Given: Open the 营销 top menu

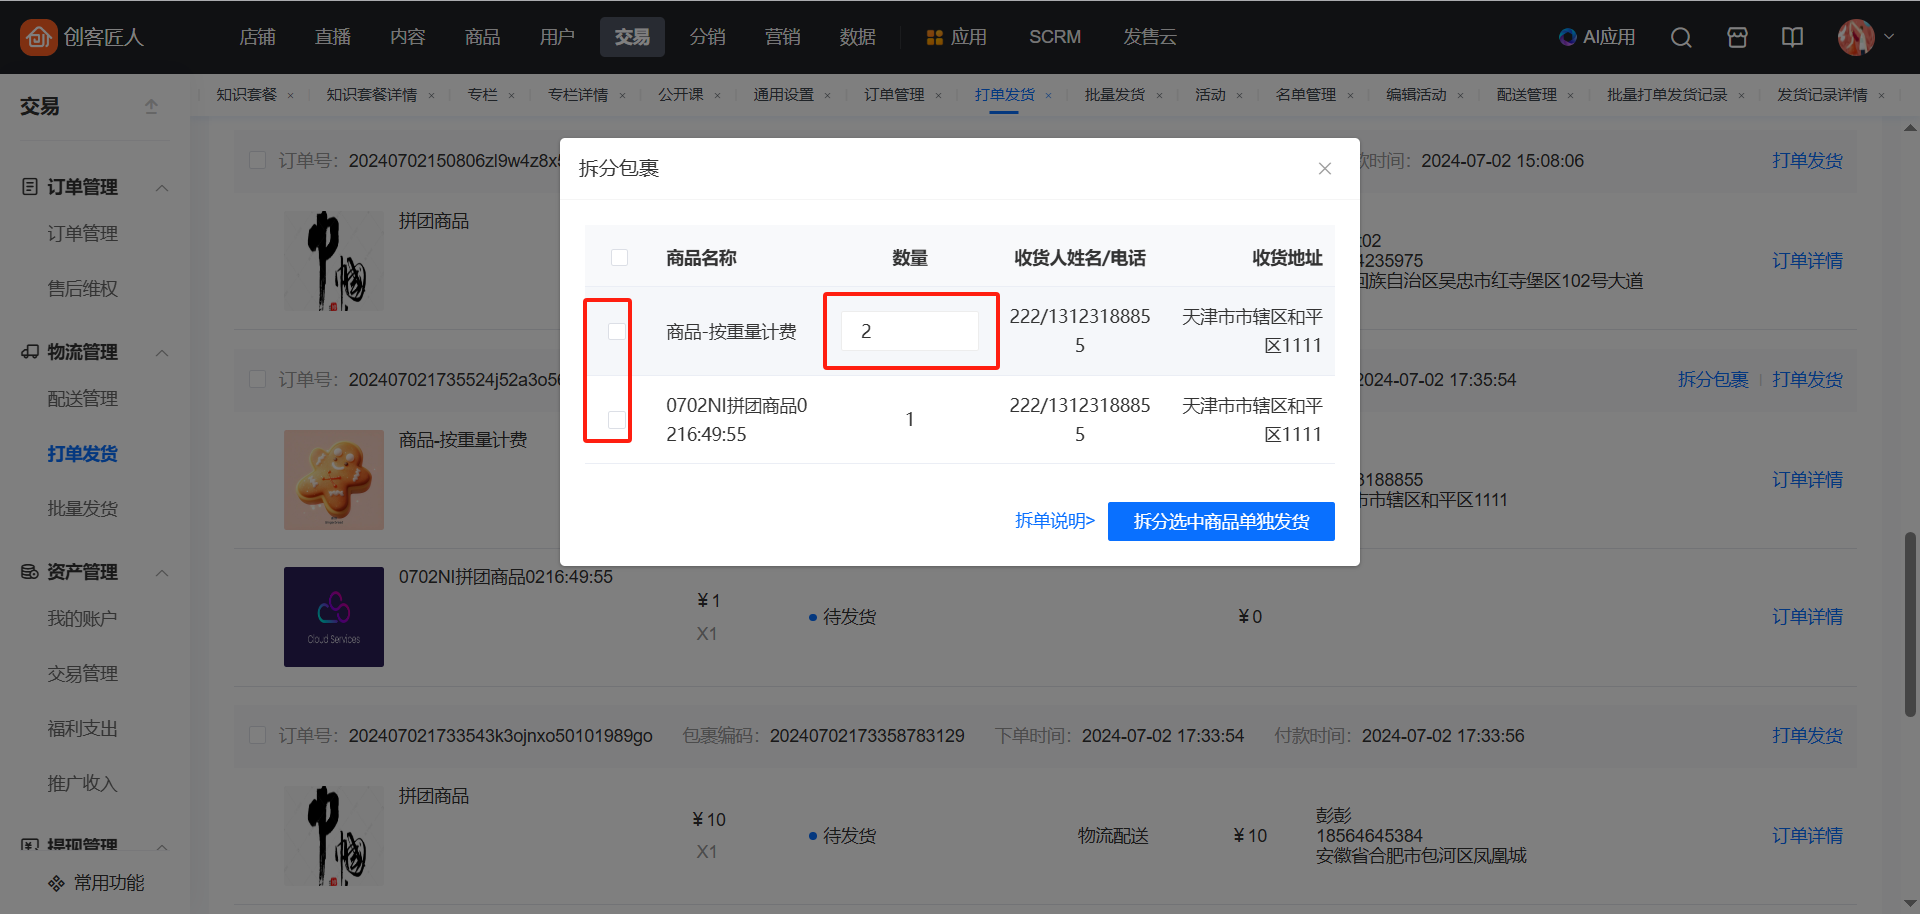Looking at the screenshot, I should pyautogui.click(x=782, y=37).
